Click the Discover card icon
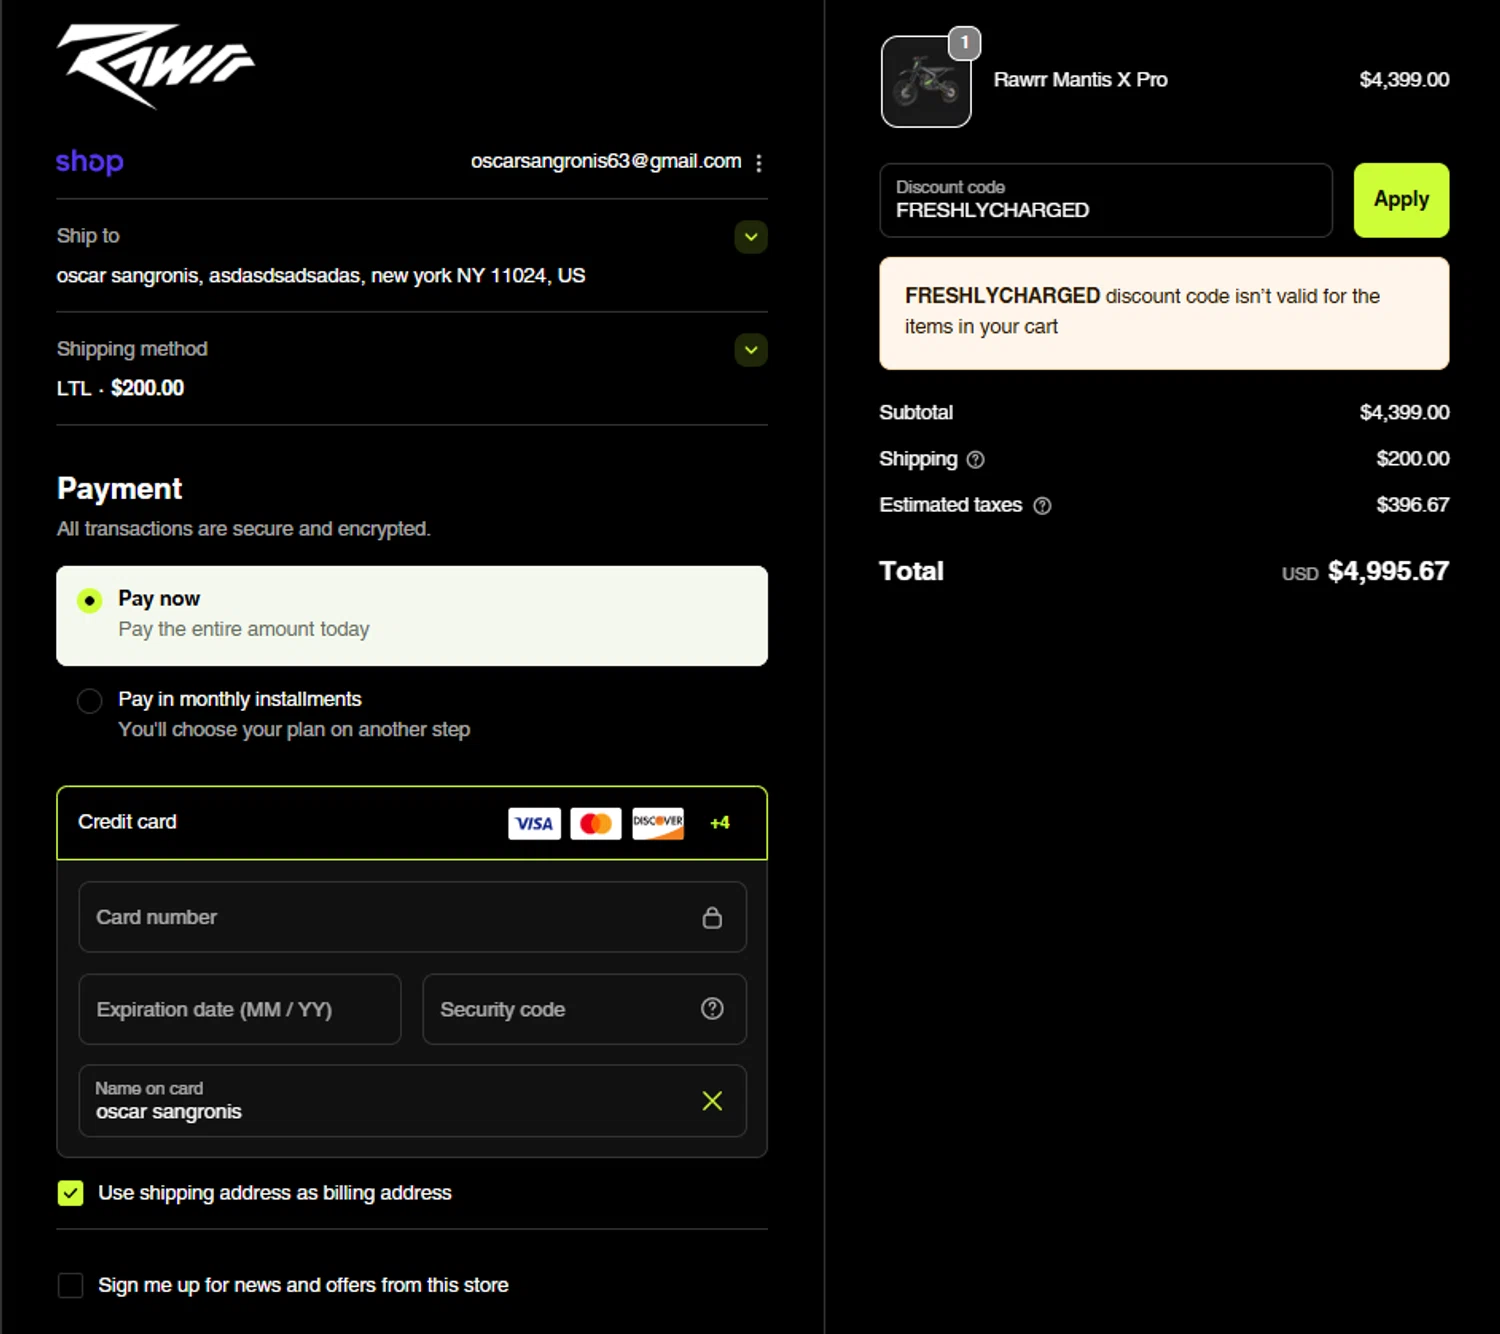Viewport: 1500px width, 1334px height. (x=658, y=823)
